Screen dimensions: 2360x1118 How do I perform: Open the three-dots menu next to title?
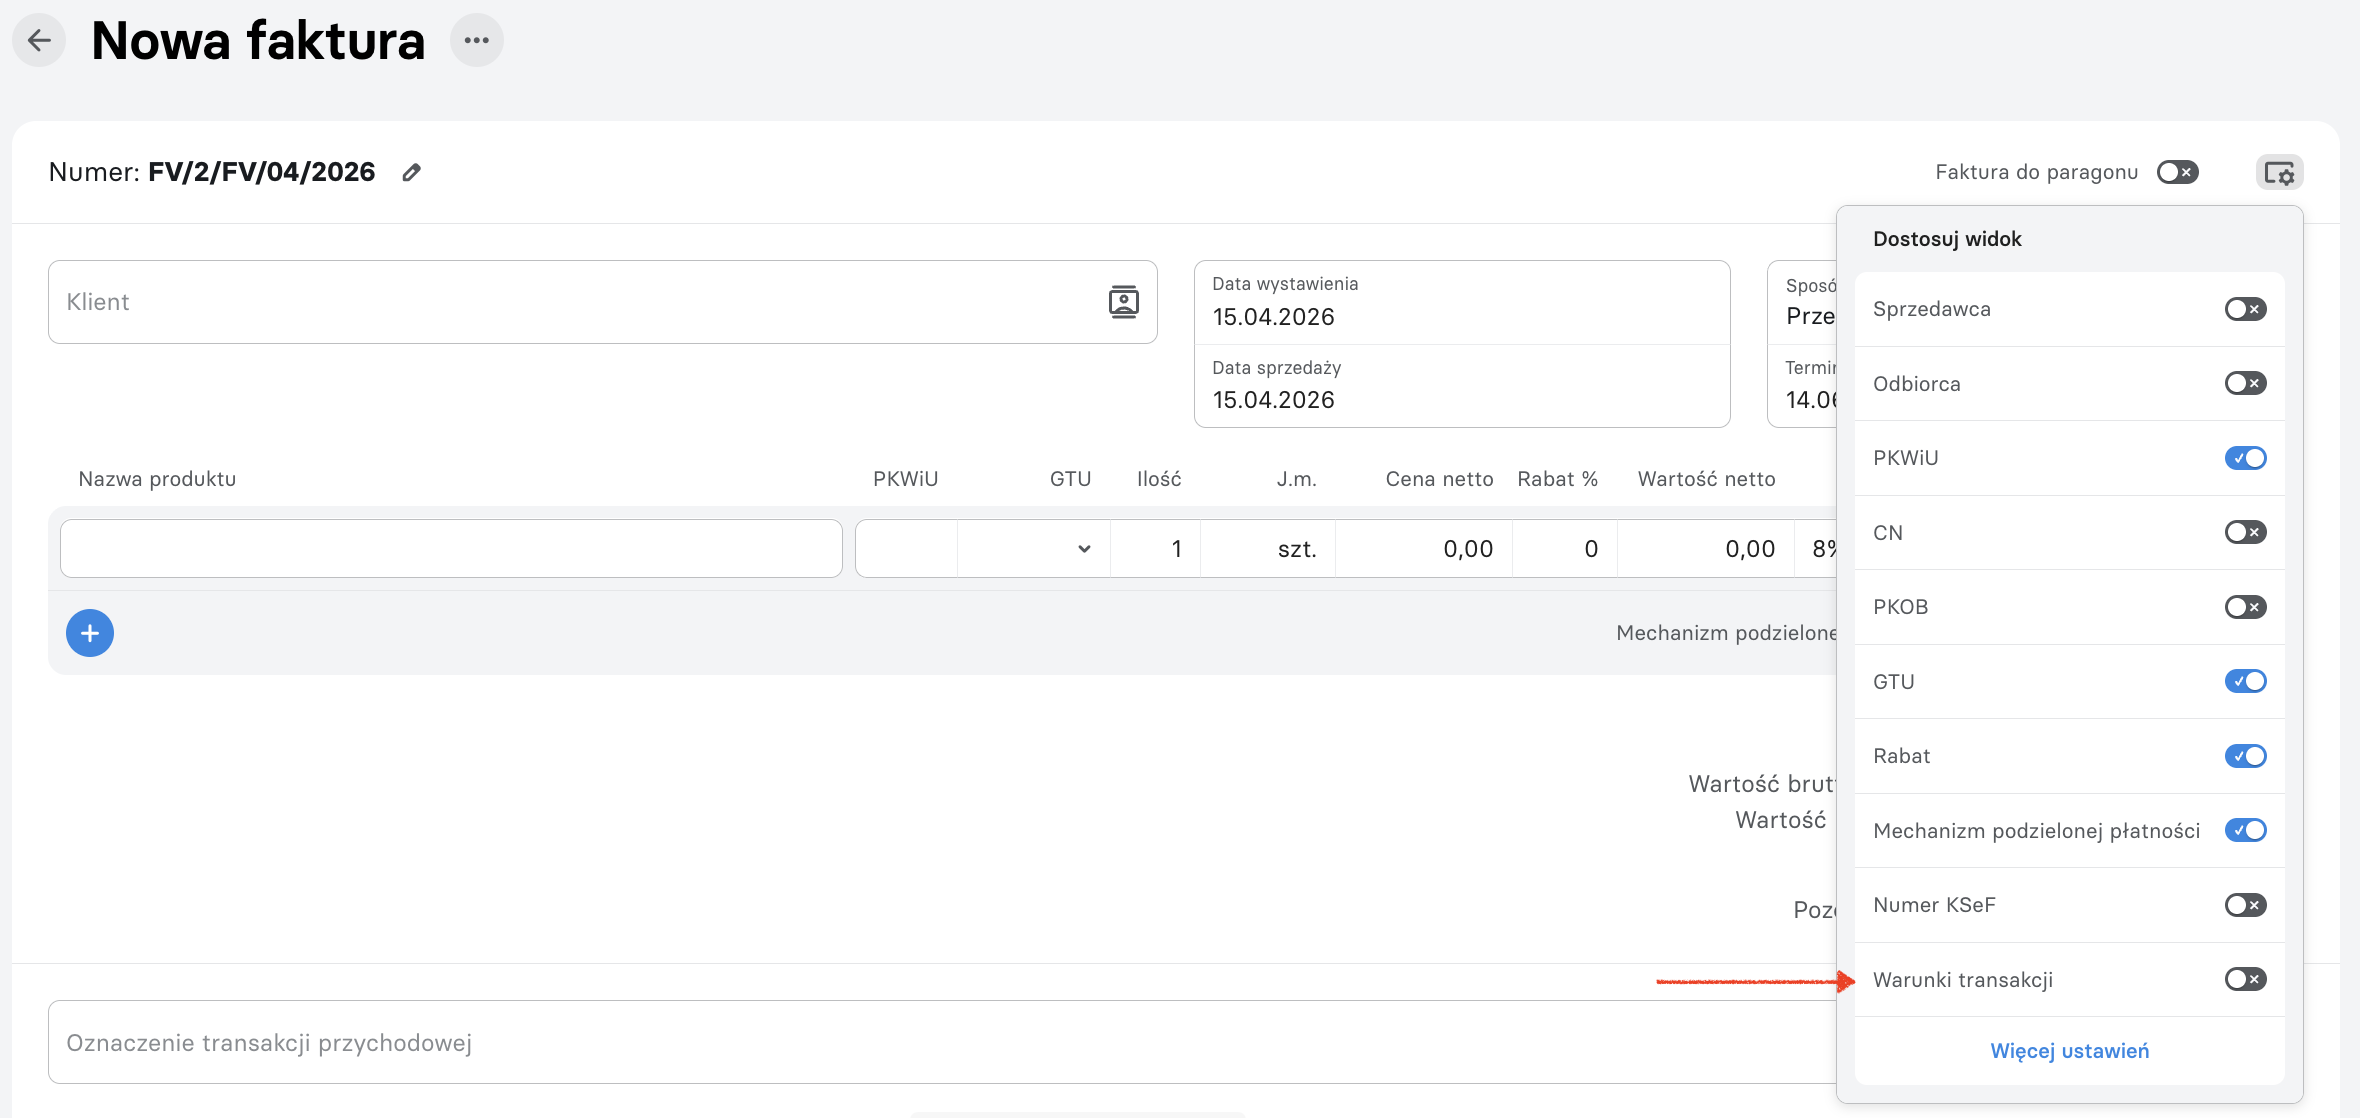477,41
